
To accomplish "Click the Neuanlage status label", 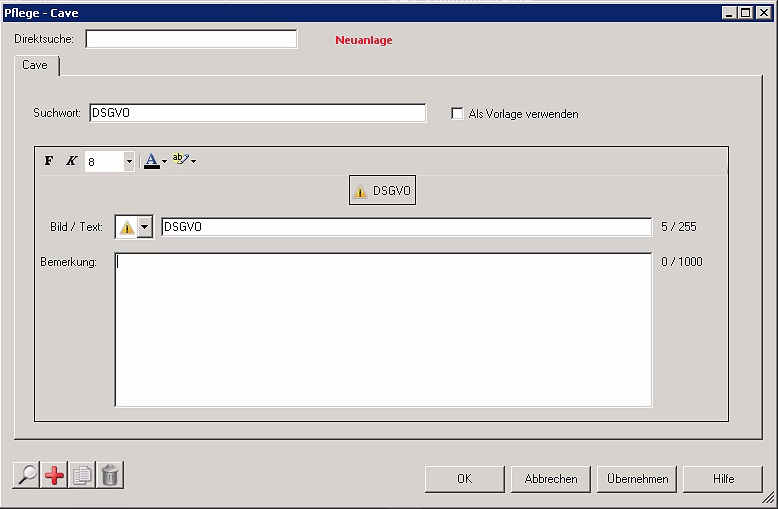I will coord(364,40).
